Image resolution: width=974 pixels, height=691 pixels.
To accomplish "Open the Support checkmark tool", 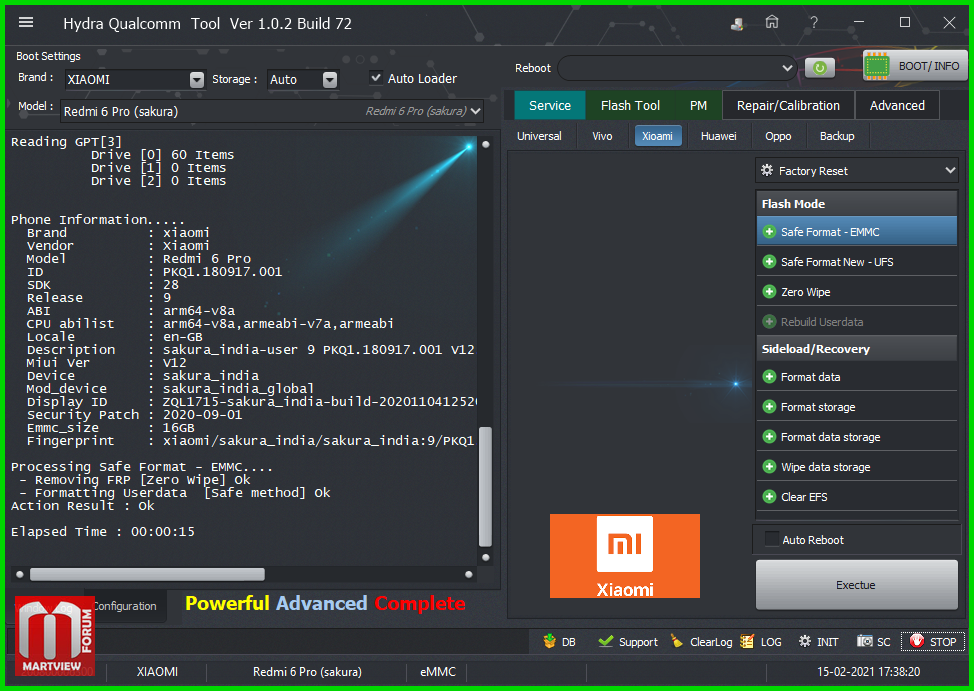I will [627, 641].
